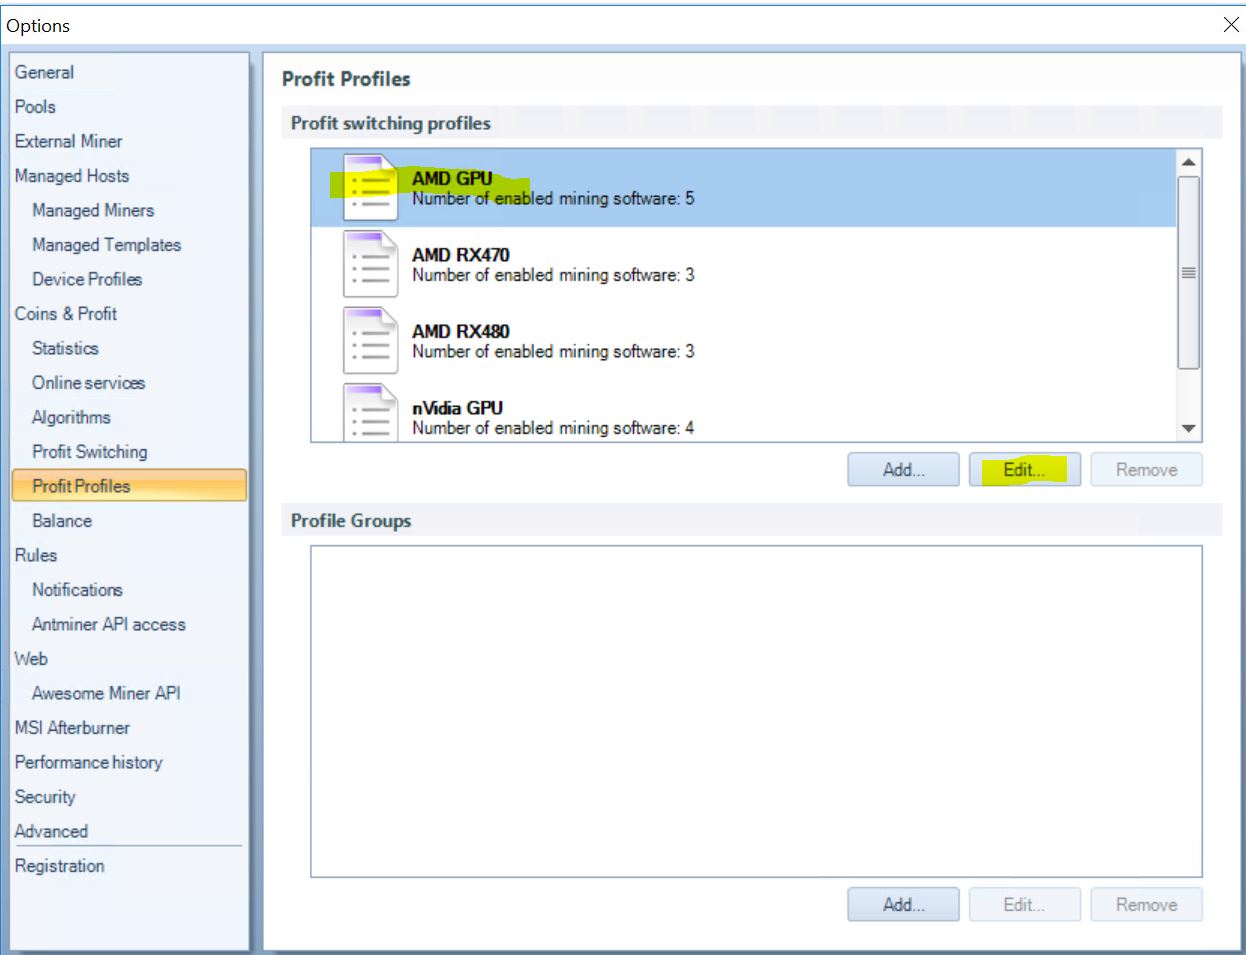Screen dimensions: 1246x955
Task: Select the nVidia GPU profile document icon
Action: pos(370,412)
